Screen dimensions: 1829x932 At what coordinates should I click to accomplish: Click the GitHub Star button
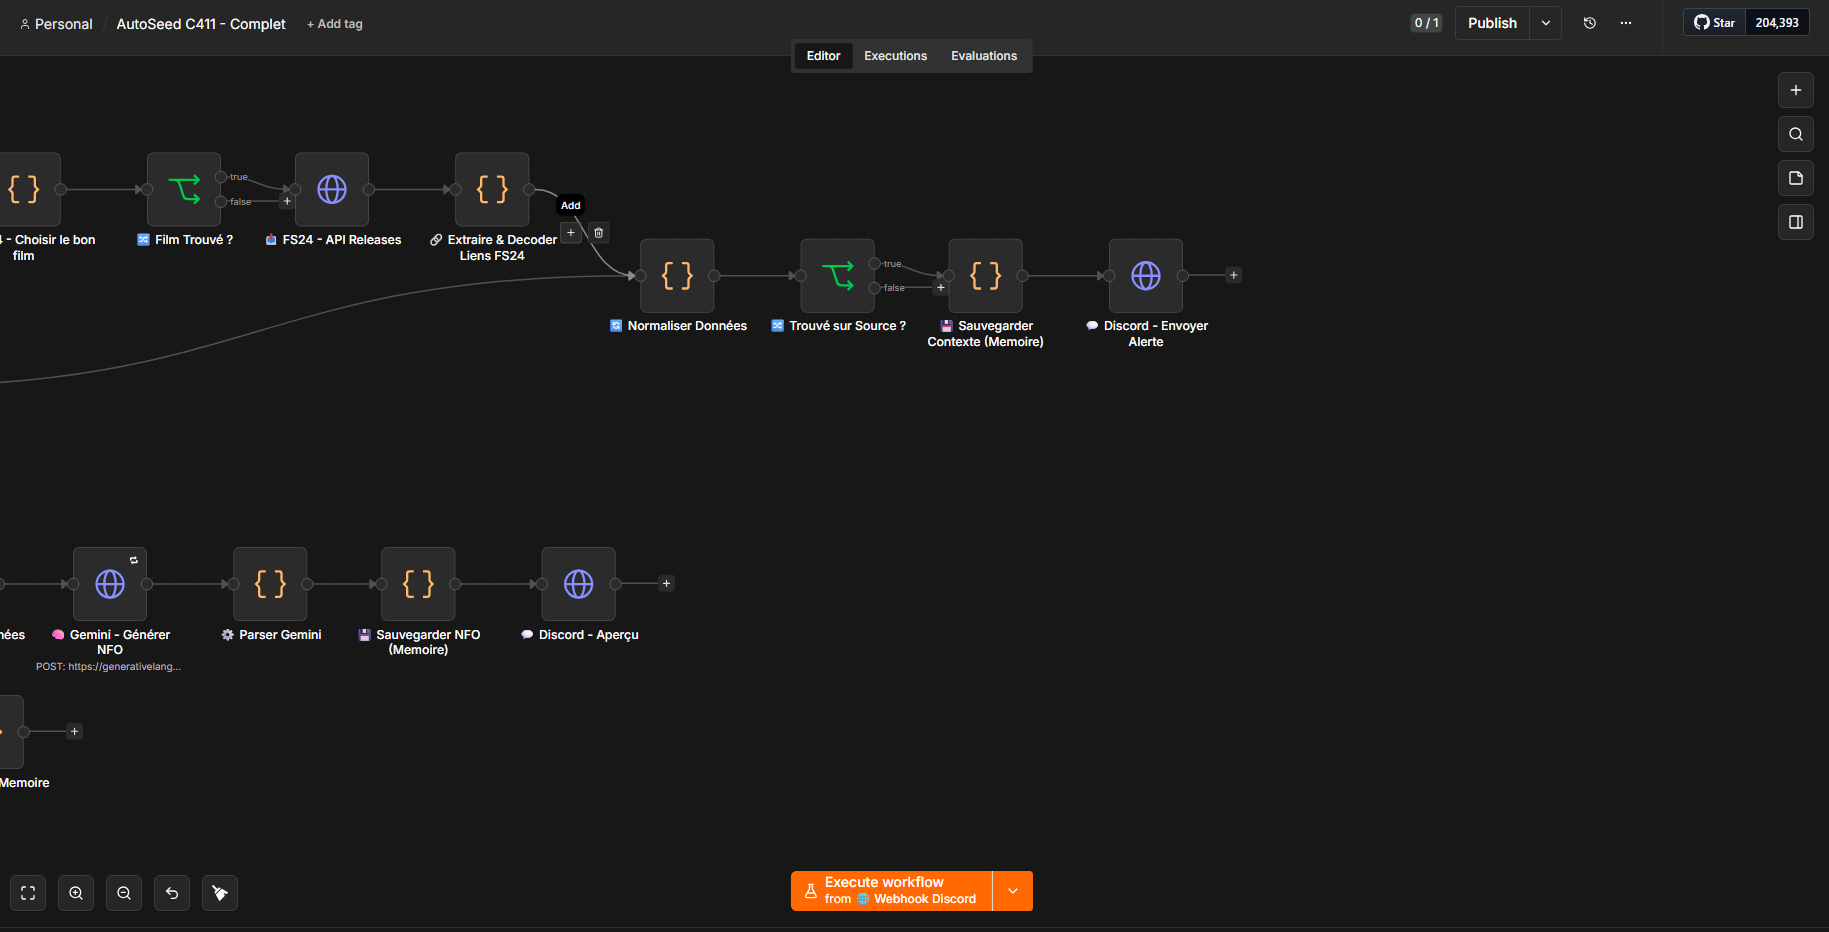[1715, 23]
